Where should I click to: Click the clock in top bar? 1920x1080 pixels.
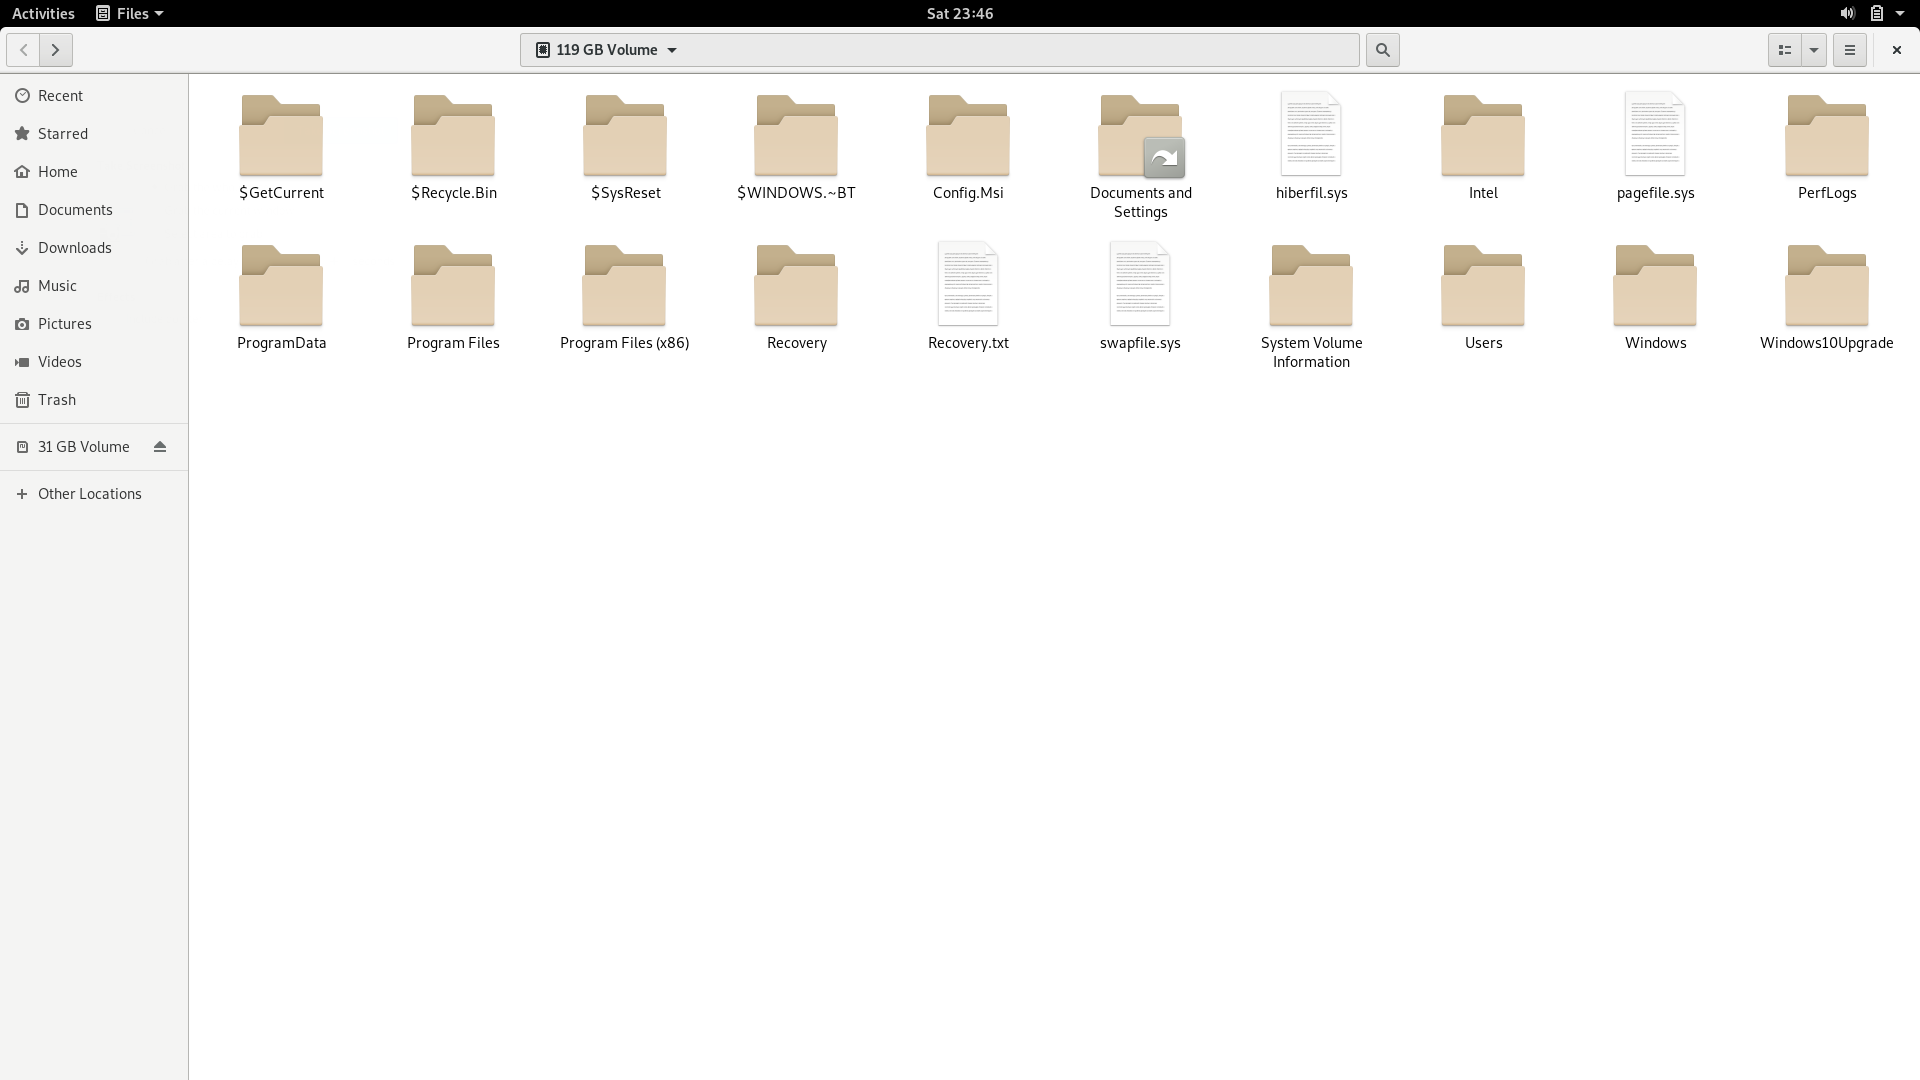959,13
